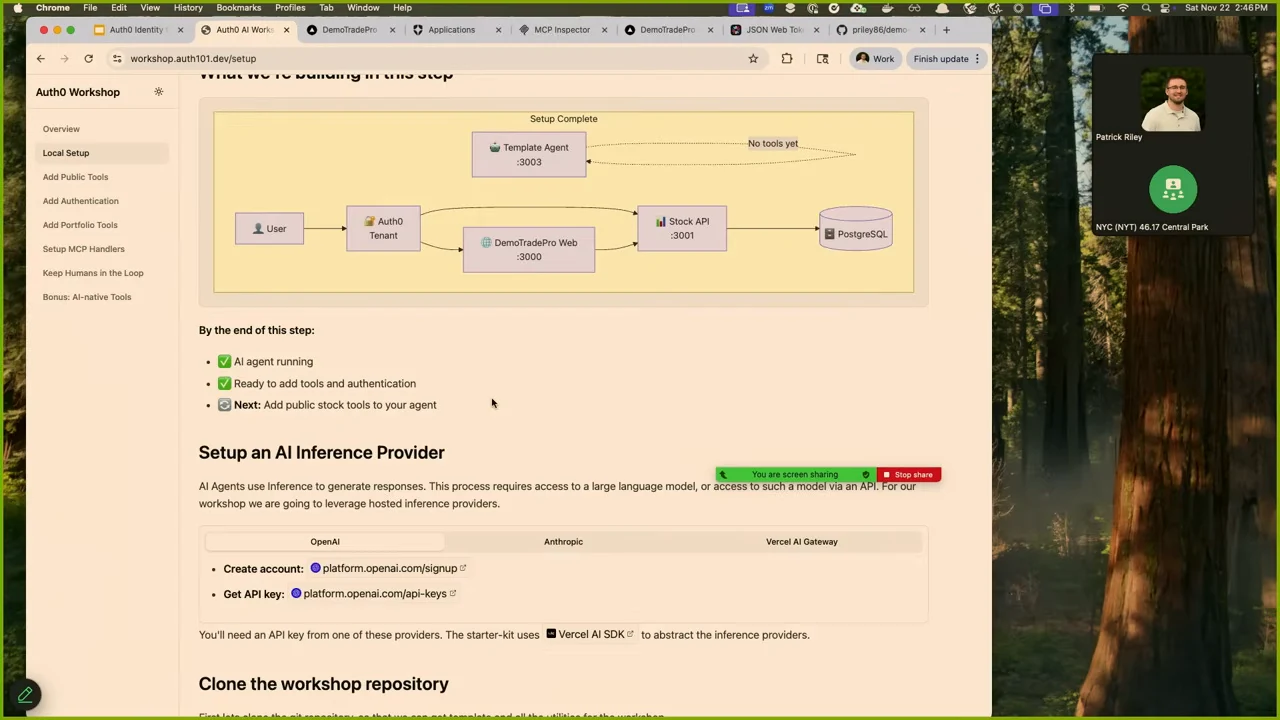
Task: Click the pencil annotate icon at bottom left
Action: coord(25,695)
